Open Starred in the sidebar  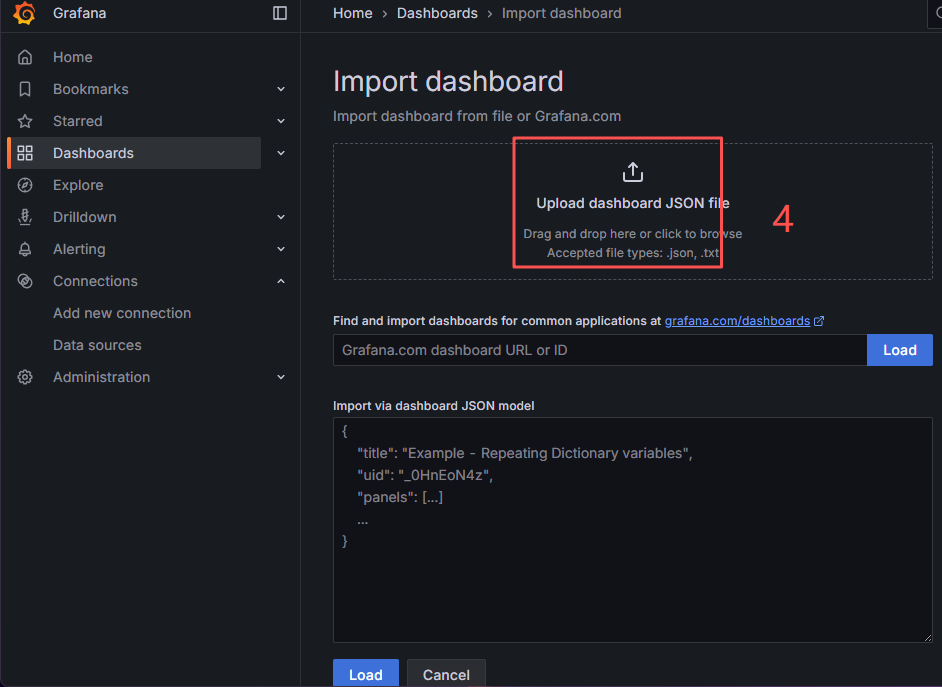point(77,121)
